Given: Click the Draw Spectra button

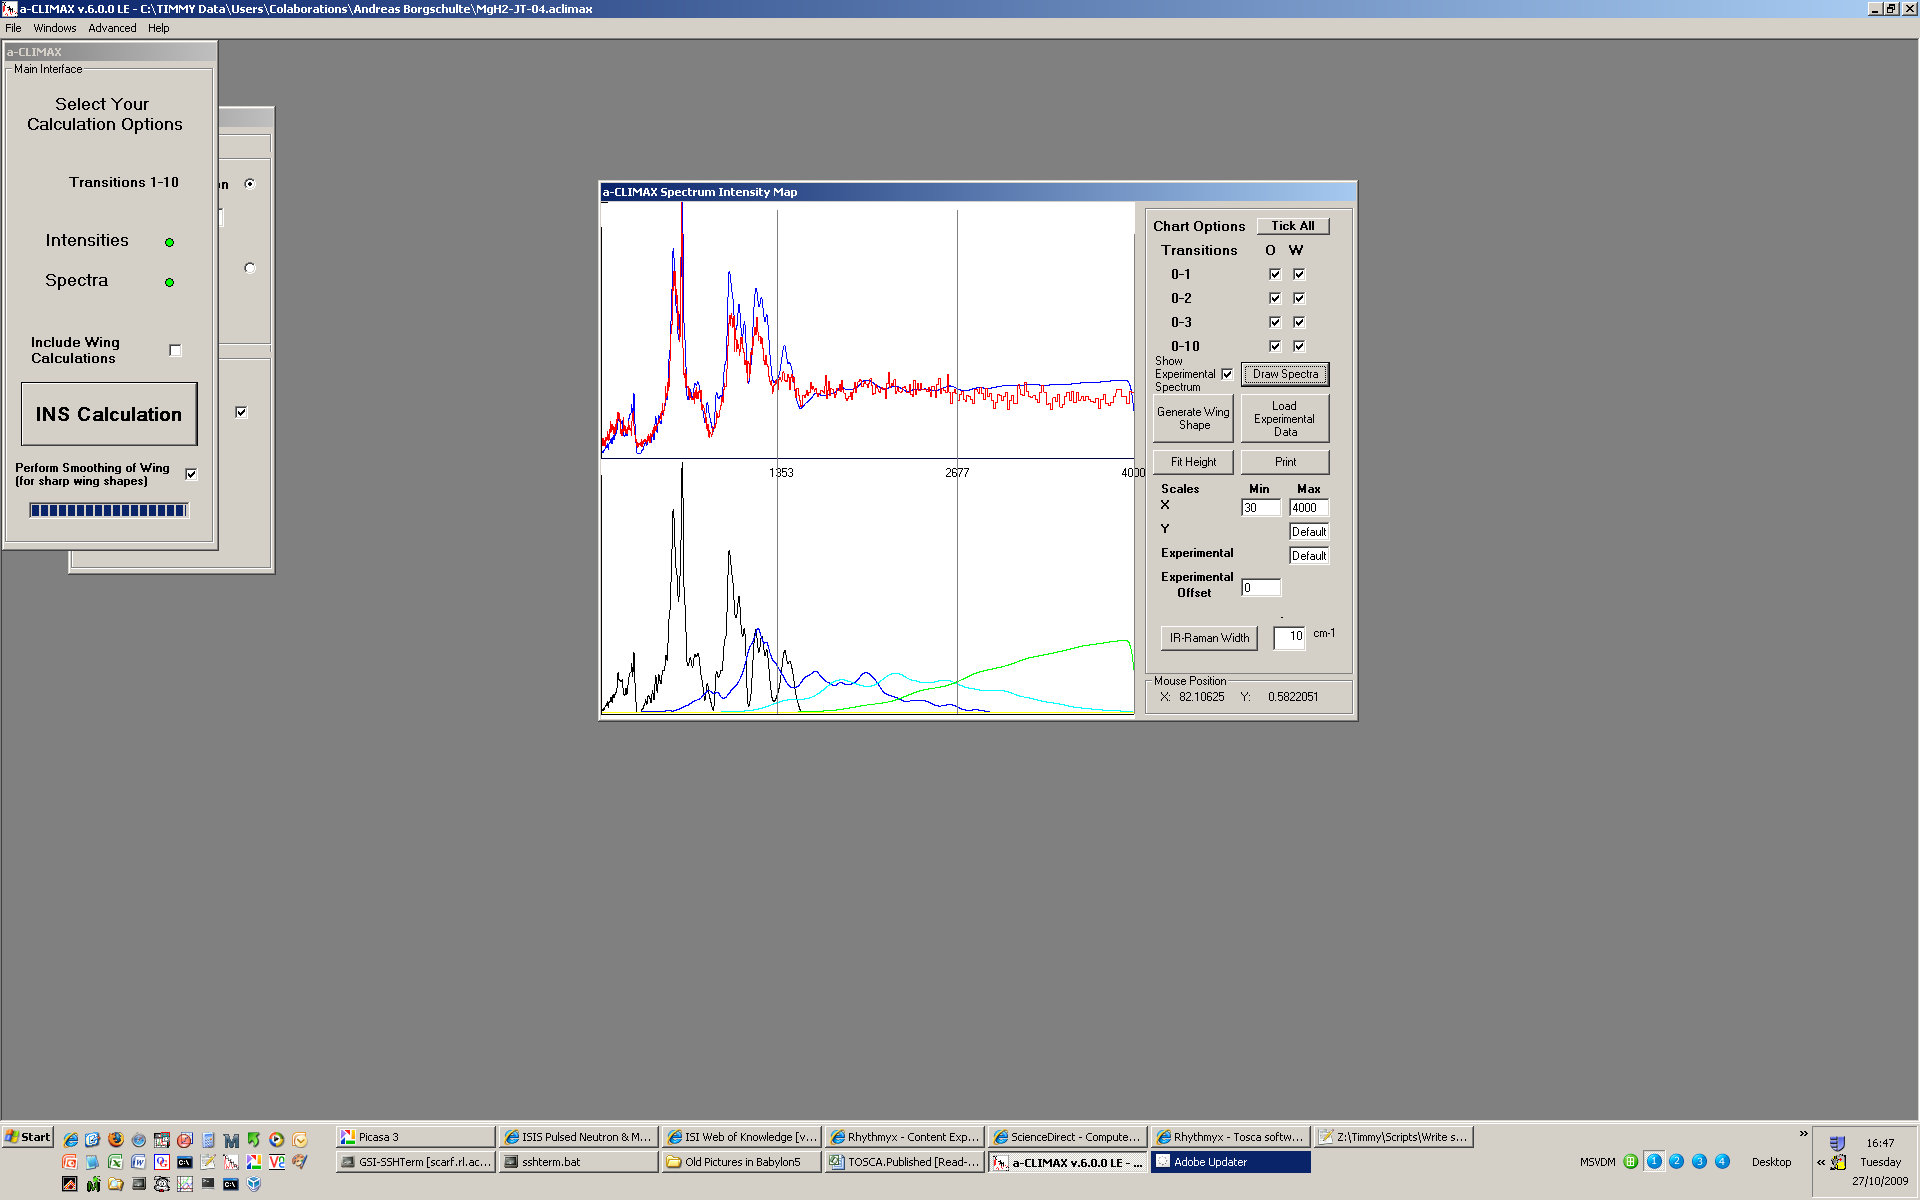Looking at the screenshot, I should (x=1285, y=374).
